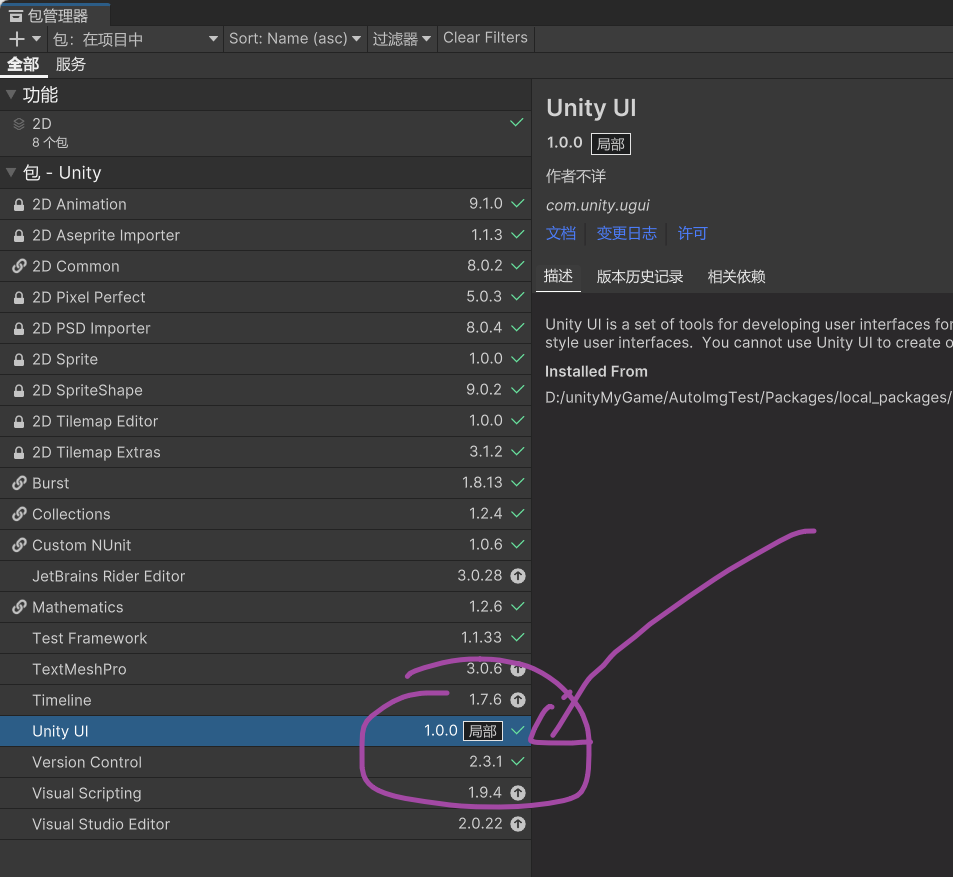Select the Version Control package row
953x877 pixels.
coord(265,762)
